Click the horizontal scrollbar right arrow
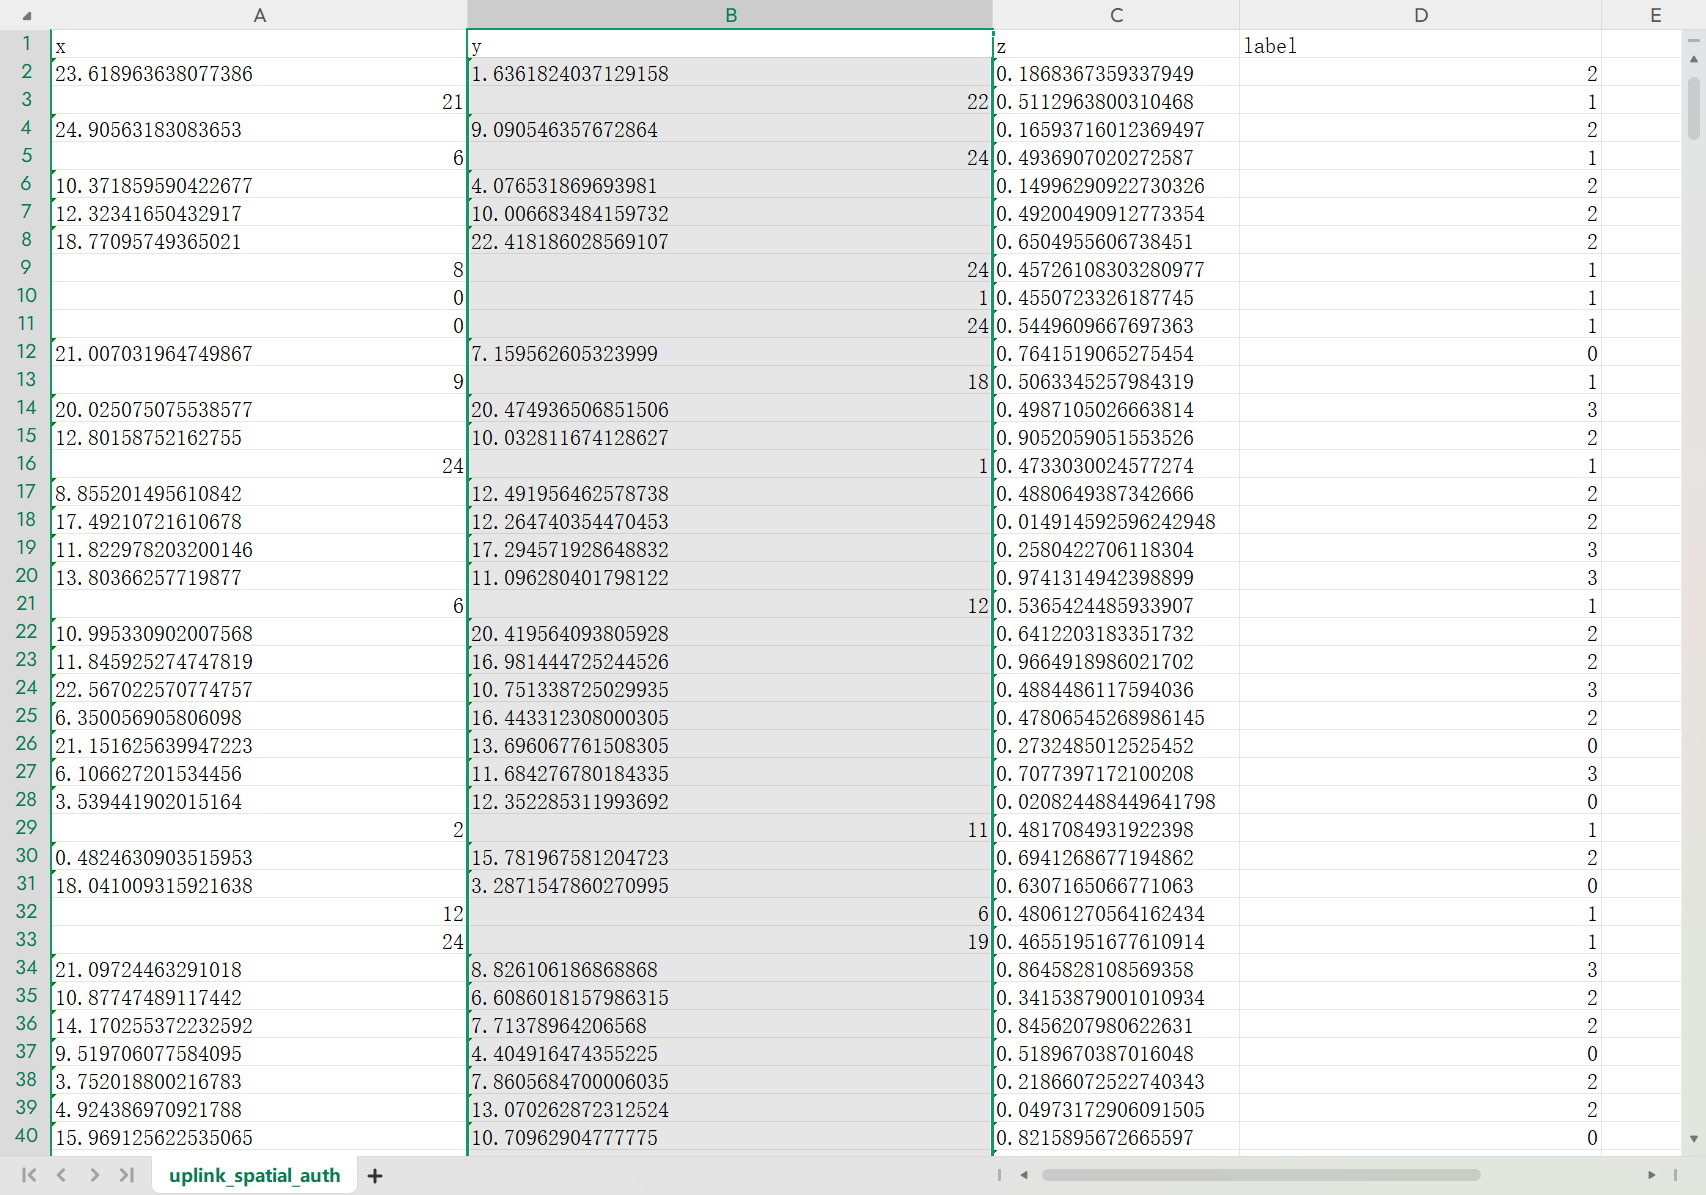 1651,1175
